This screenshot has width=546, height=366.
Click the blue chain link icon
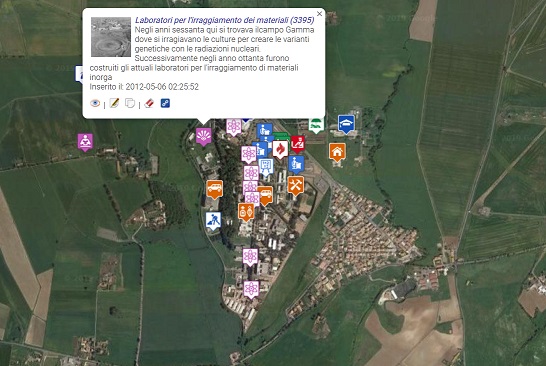tap(165, 103)
